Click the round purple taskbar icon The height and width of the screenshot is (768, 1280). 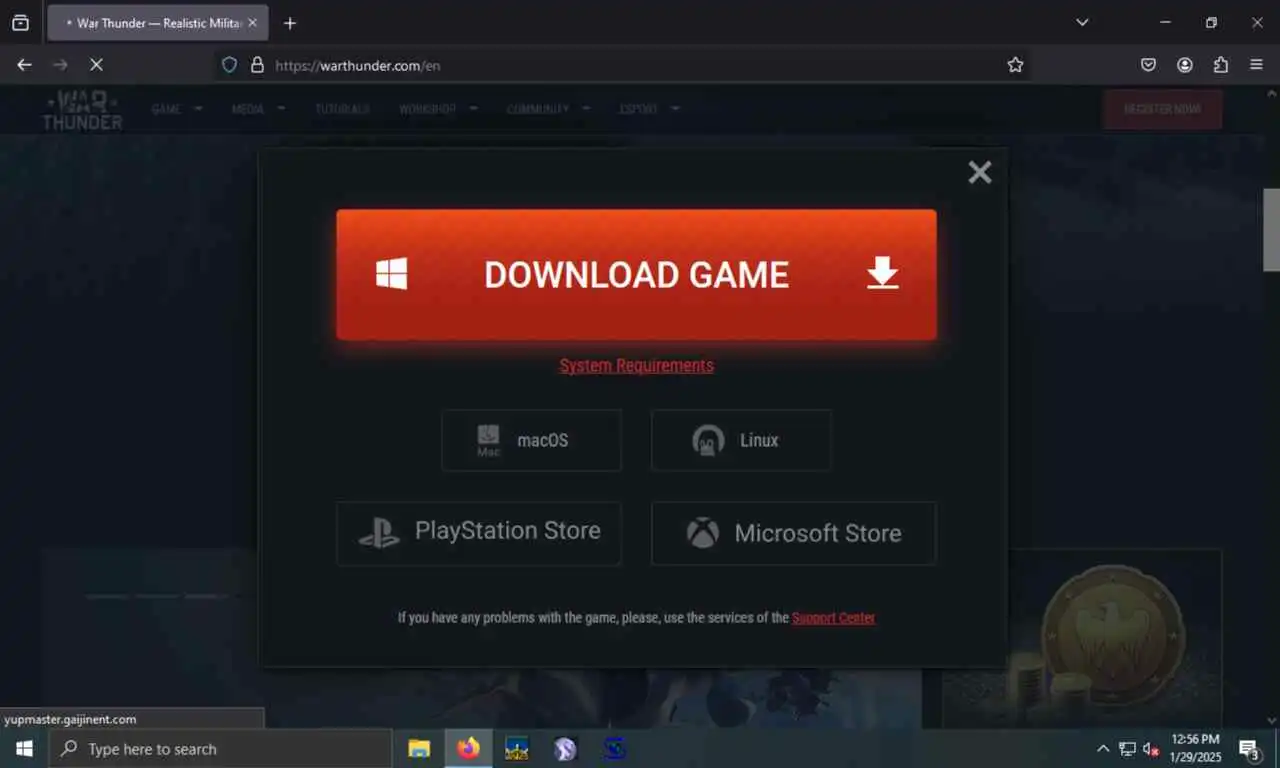point(565,748)
